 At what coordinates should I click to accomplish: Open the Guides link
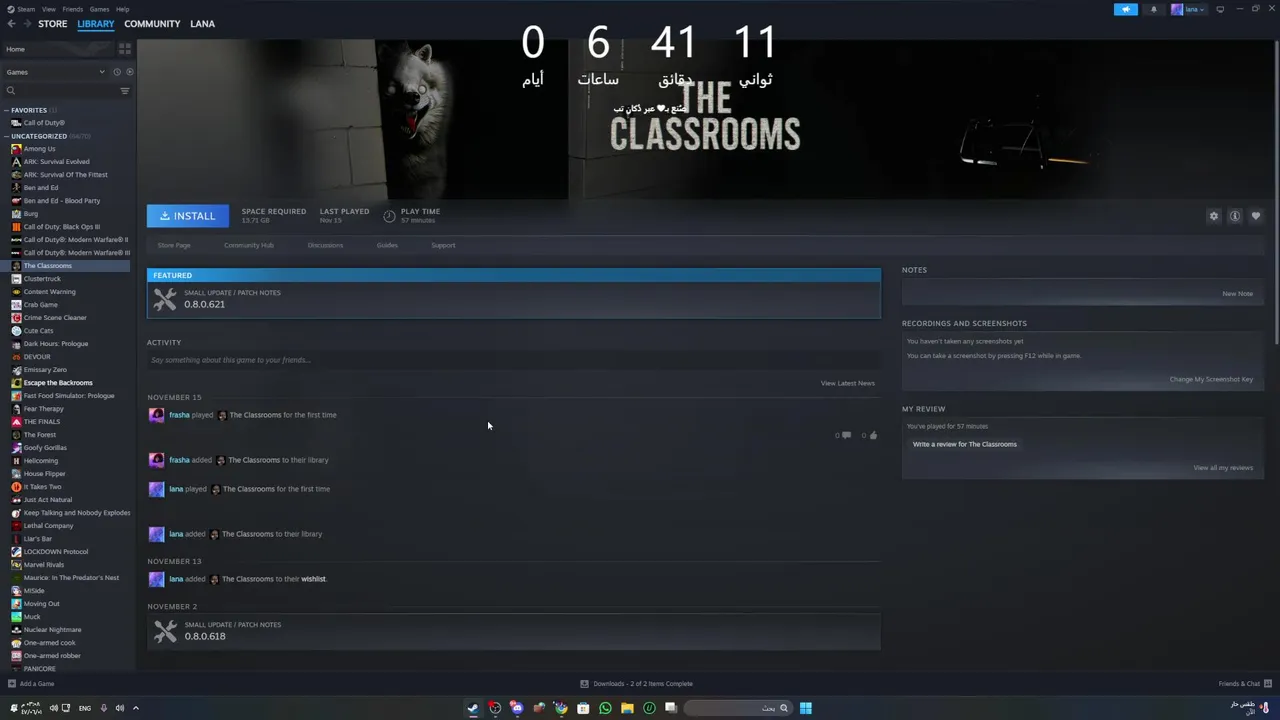coord(387,245)
